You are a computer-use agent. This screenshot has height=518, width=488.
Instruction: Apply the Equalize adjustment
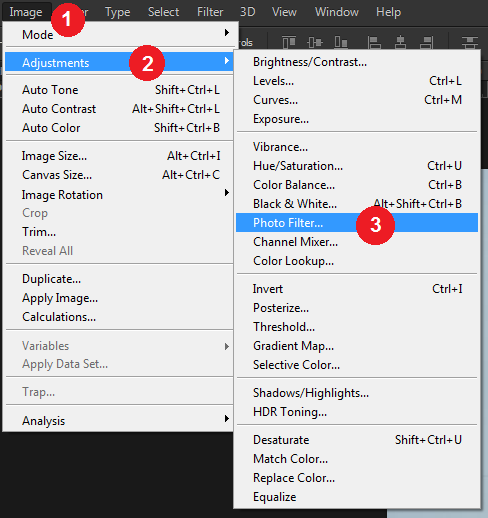(x=357, y=497)
